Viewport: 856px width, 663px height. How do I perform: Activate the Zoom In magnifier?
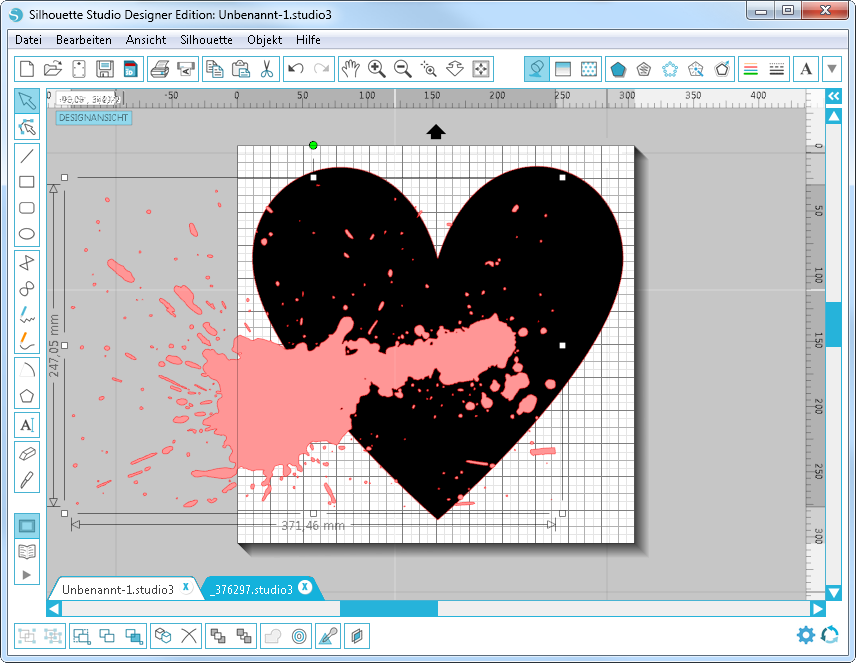[x=376, y=69]
